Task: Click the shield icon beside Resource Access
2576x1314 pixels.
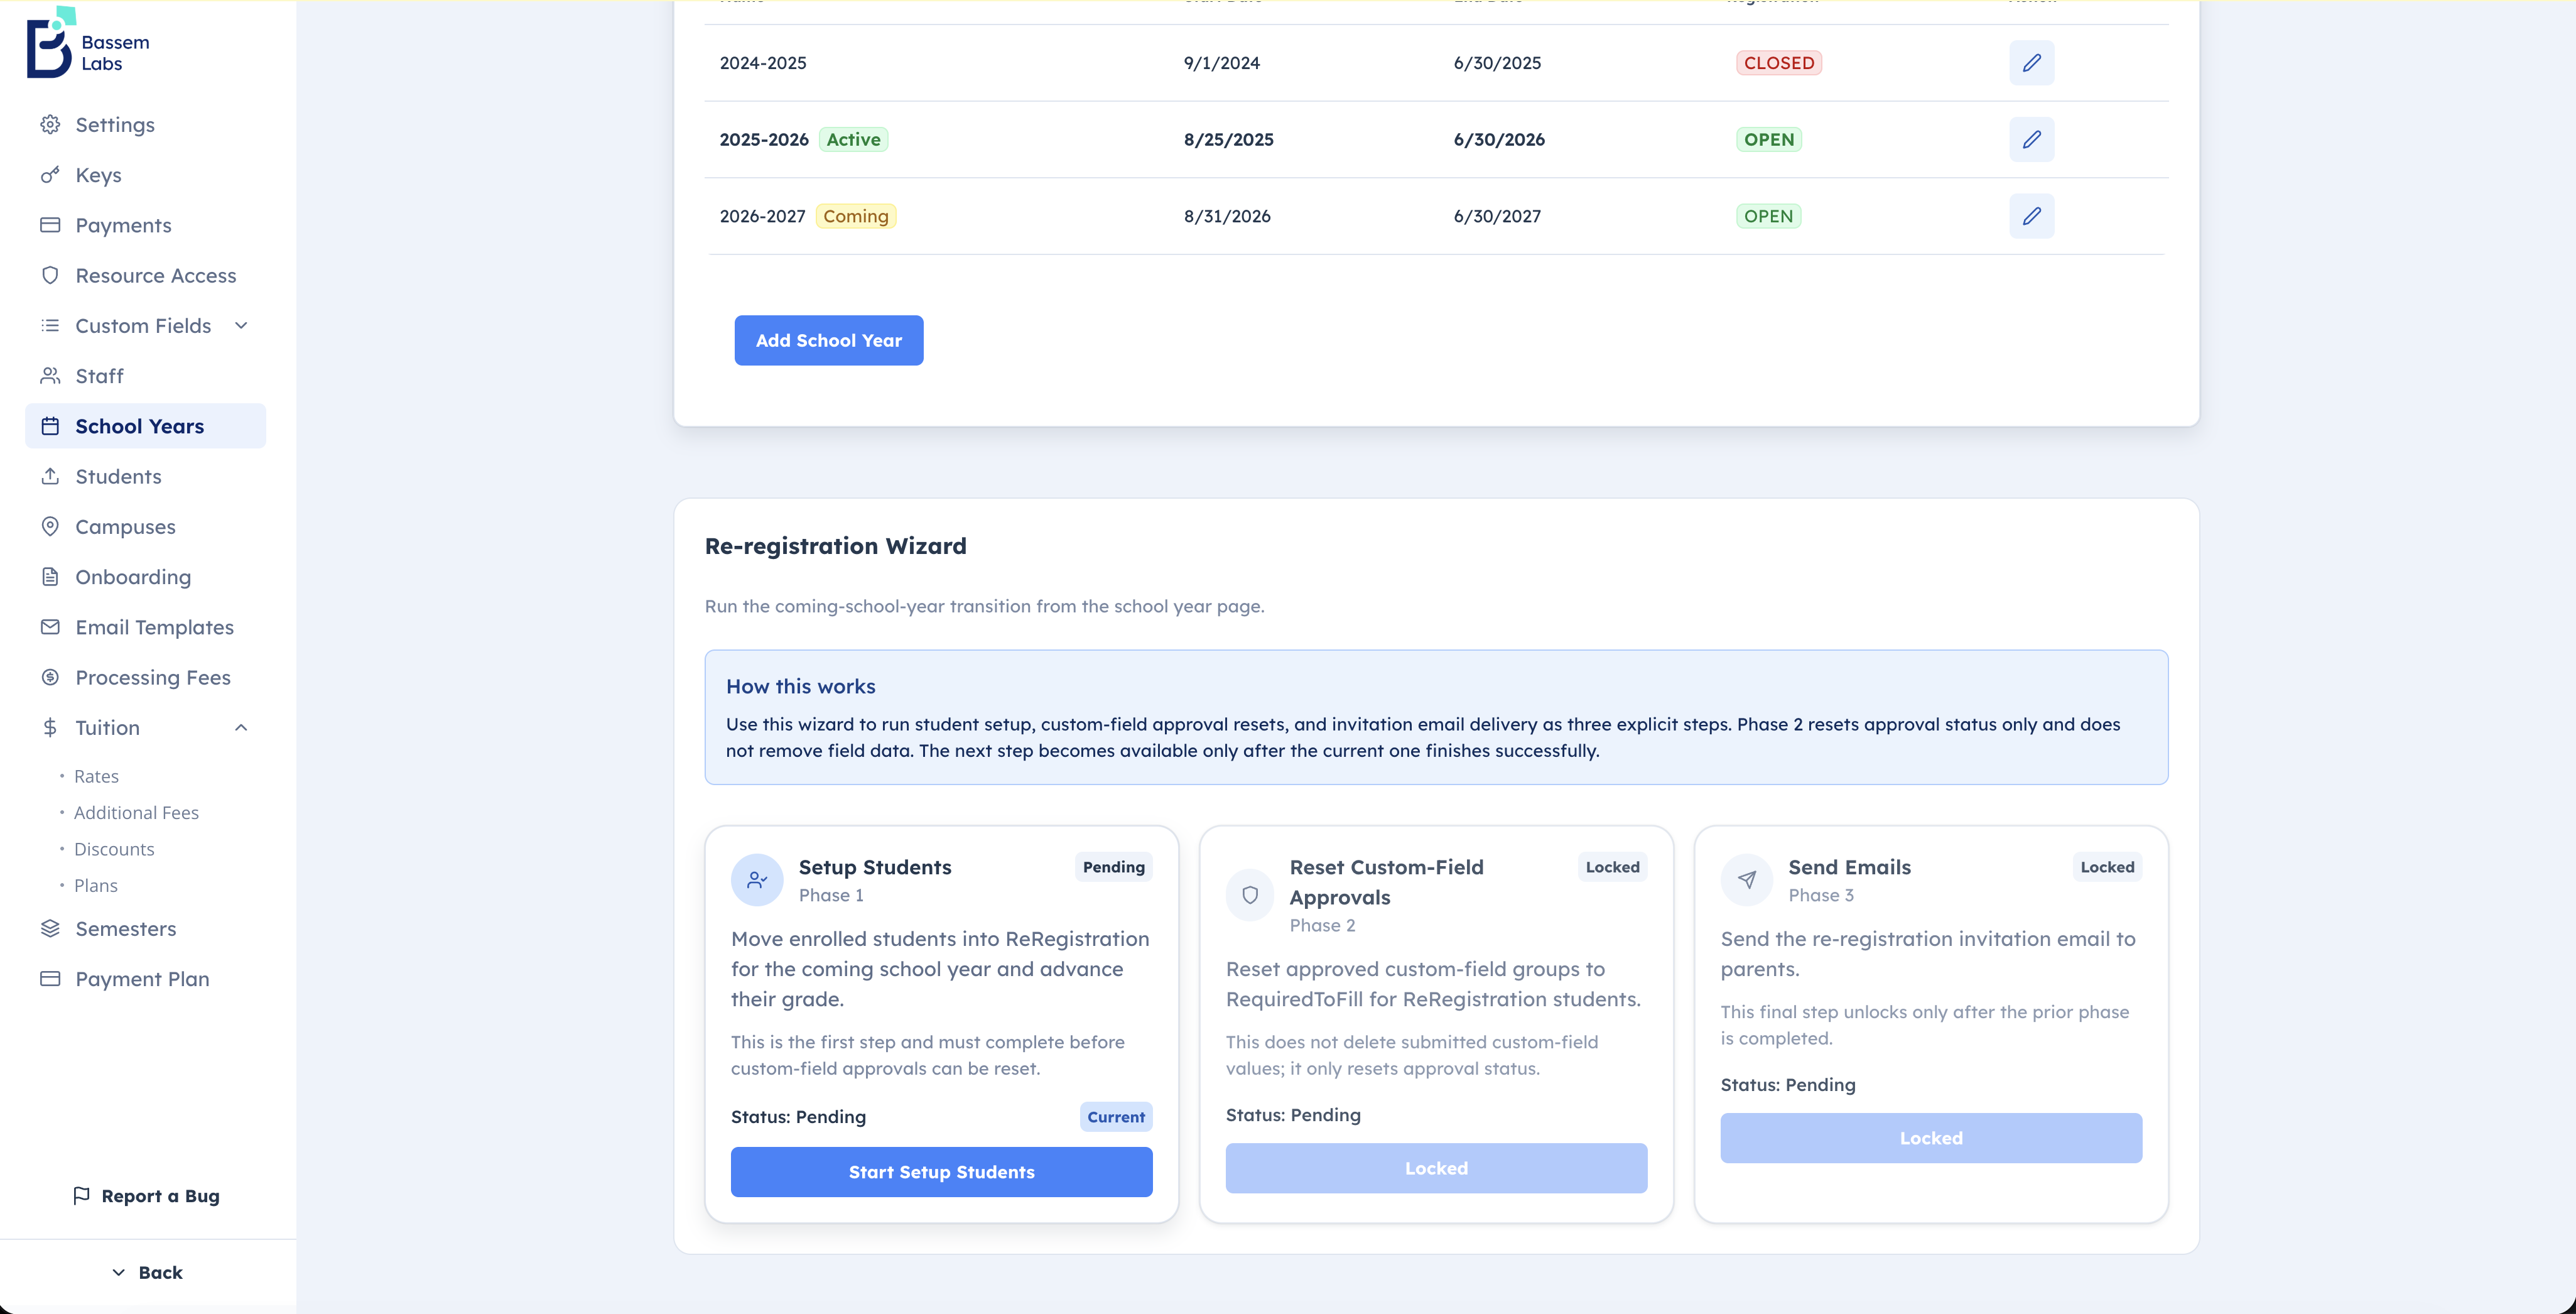Action: [x=50, y=275]
